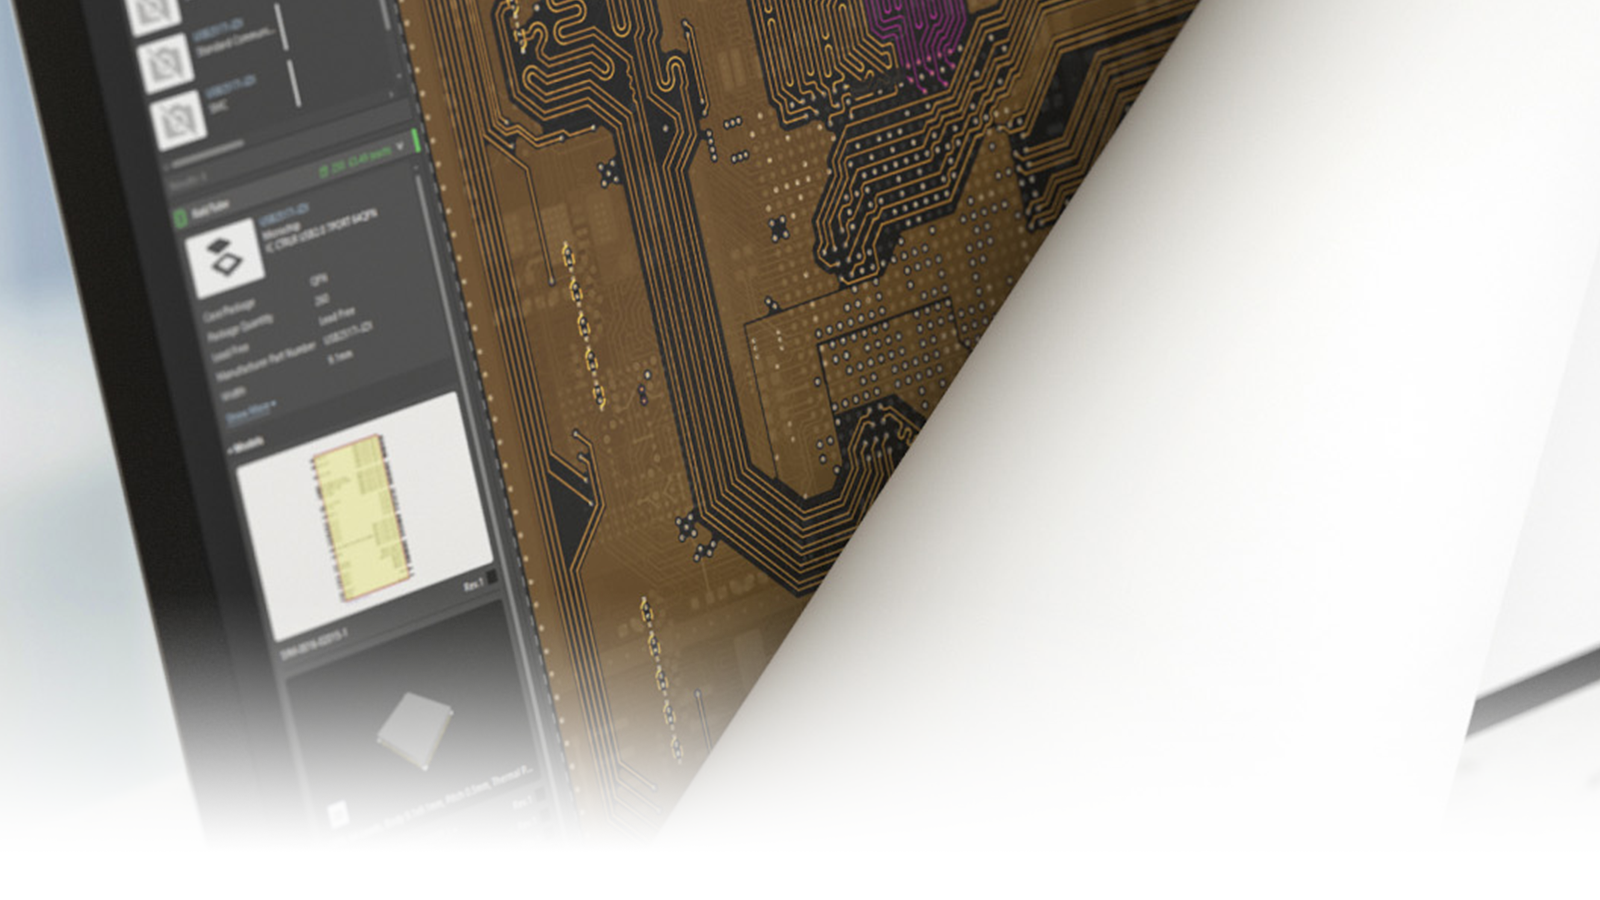Open the yellow schematic symbol preview
Screen dimensions: 1600x900
364,517
